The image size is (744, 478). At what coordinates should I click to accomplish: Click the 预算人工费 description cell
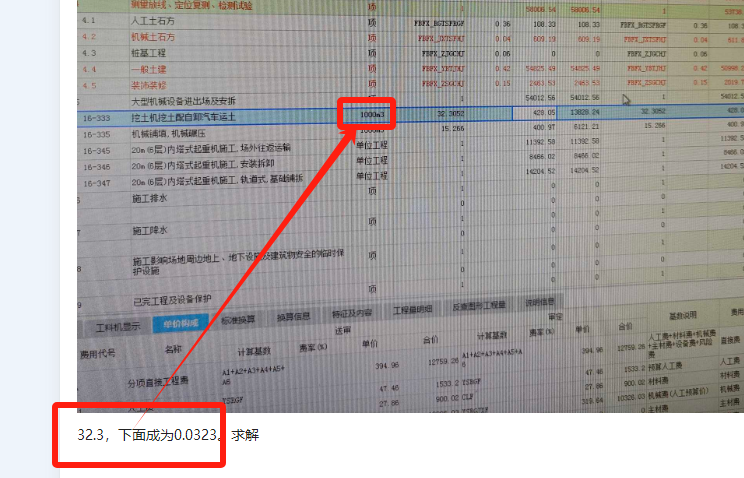tap(665, 366)
